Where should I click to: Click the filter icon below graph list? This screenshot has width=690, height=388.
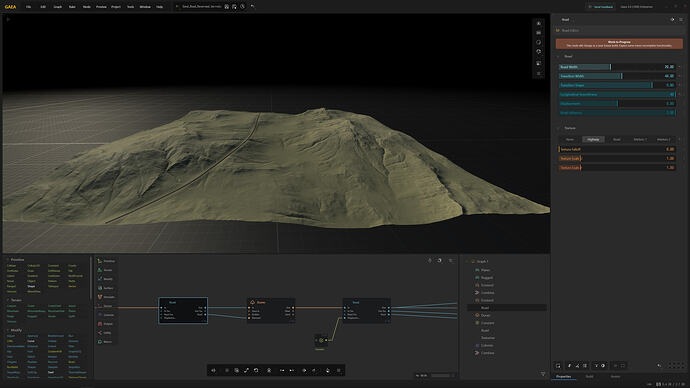point(543,374)
